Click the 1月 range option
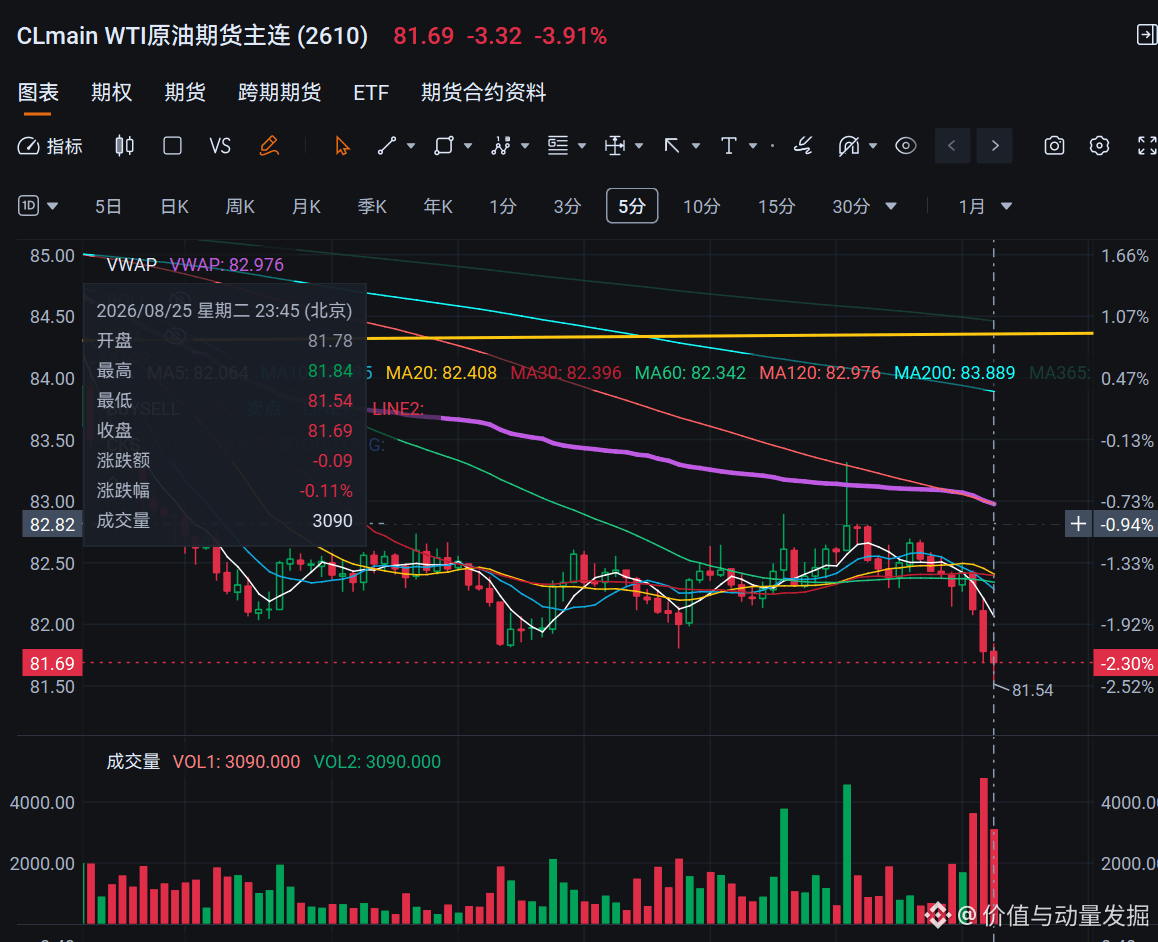The height and width of the screenshot is (942, 1158). [x=972, y=206]
